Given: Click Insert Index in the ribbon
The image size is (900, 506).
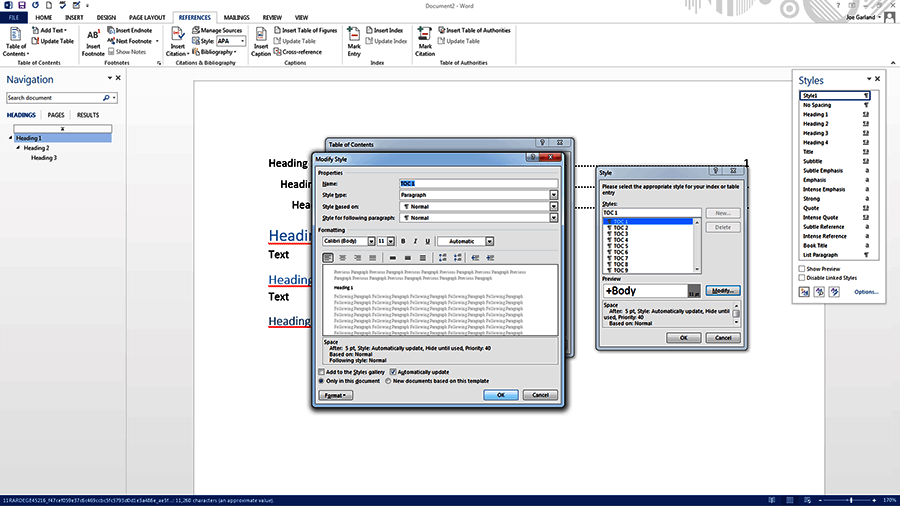Looking at the screenshot, I should (385, 30).
